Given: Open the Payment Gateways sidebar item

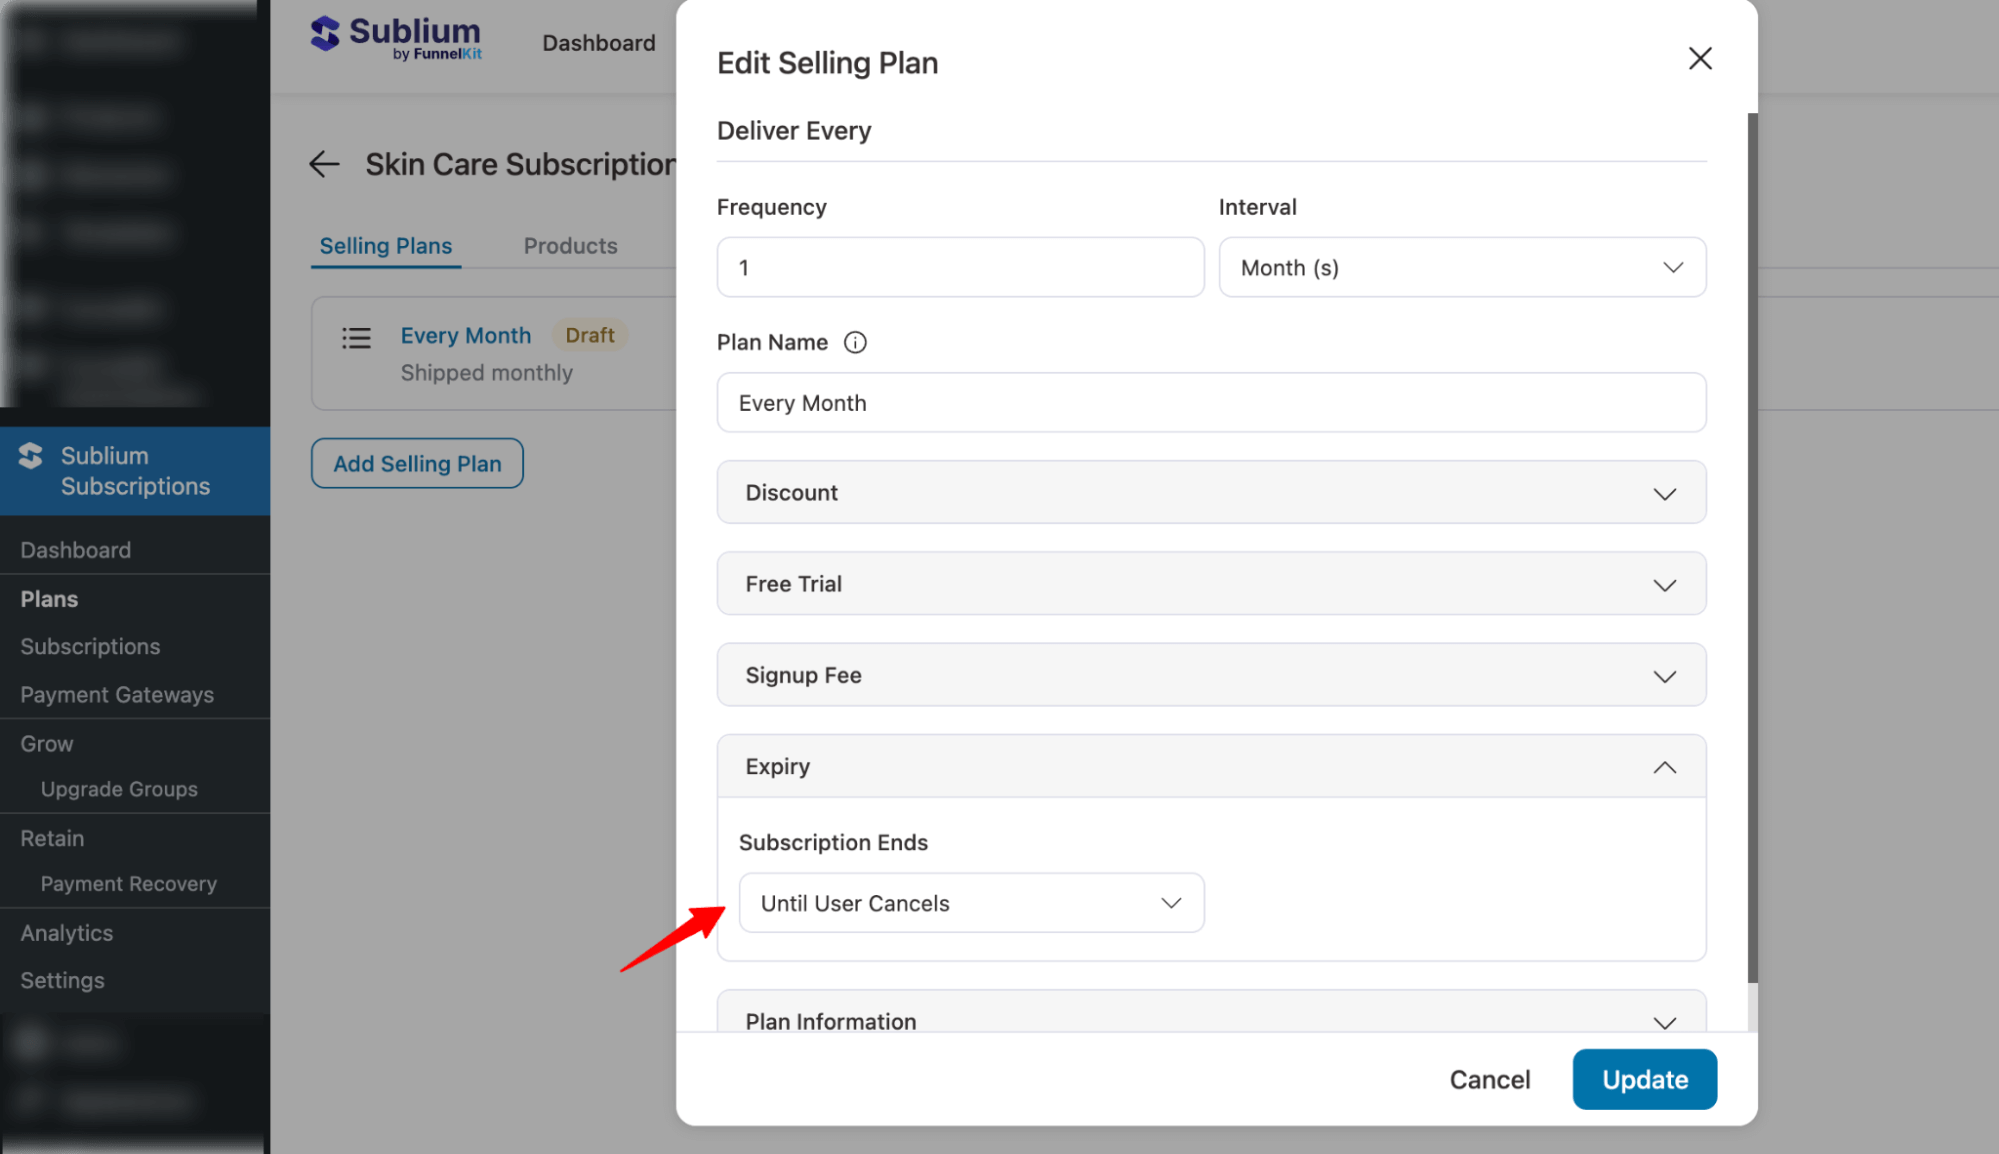Looking at the screenshot, I should pyautogui.click(x=117, y=694).
